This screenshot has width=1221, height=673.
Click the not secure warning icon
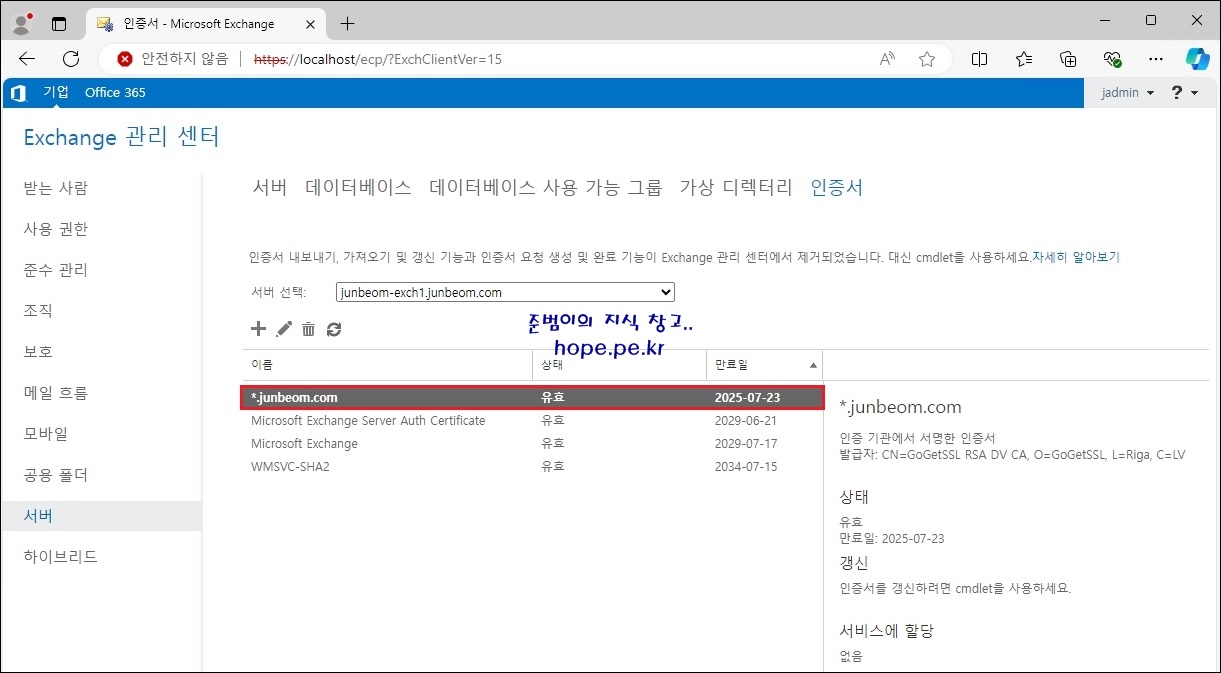click(125, 59)
